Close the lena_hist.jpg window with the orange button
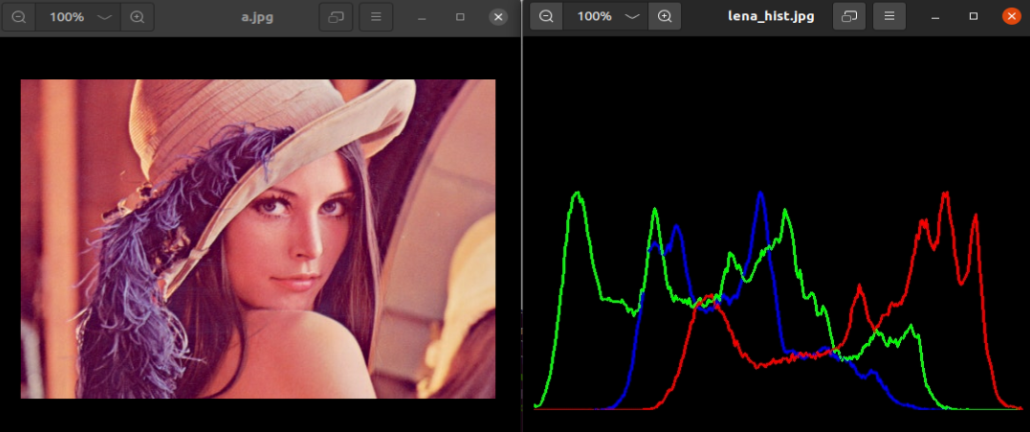The image size is (1030, 432). tap(1011, 16)
